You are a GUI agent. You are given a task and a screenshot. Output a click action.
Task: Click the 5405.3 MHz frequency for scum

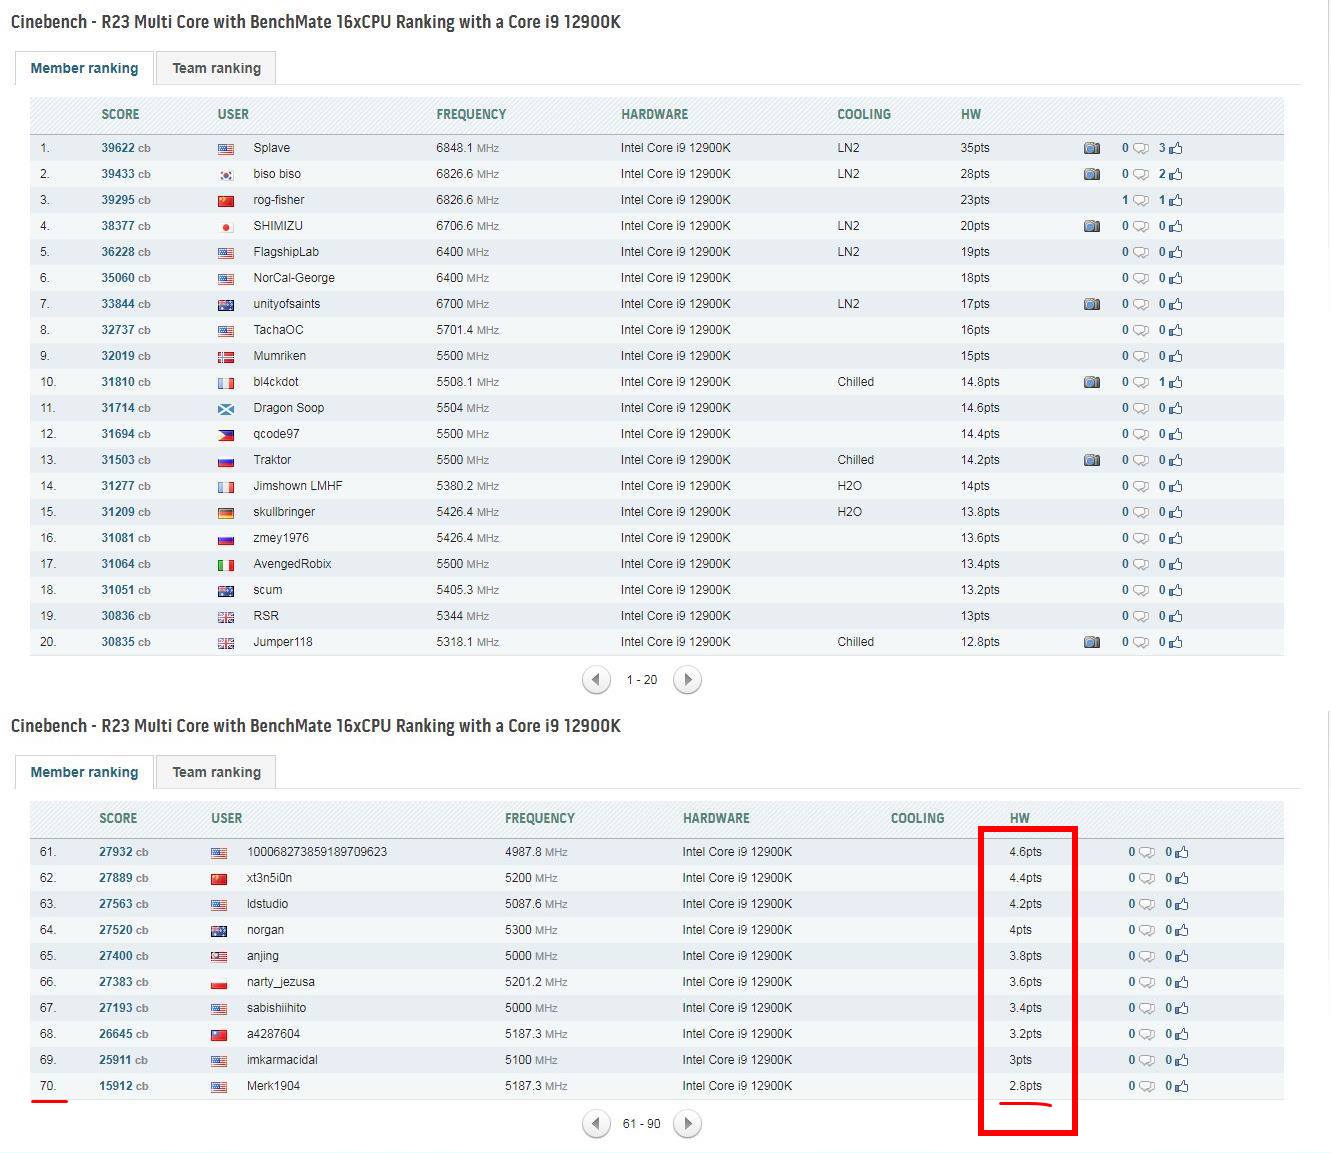(467, 590)
